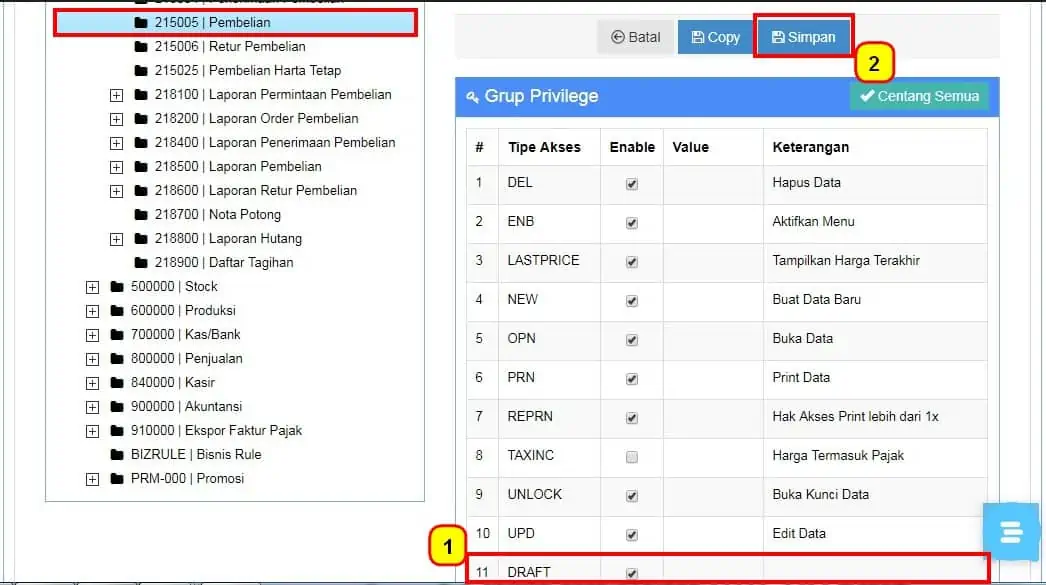Viewport: 1046px width, 585px height.
Task: Click the Keterangan column header
Action: [x=811, y=147]
